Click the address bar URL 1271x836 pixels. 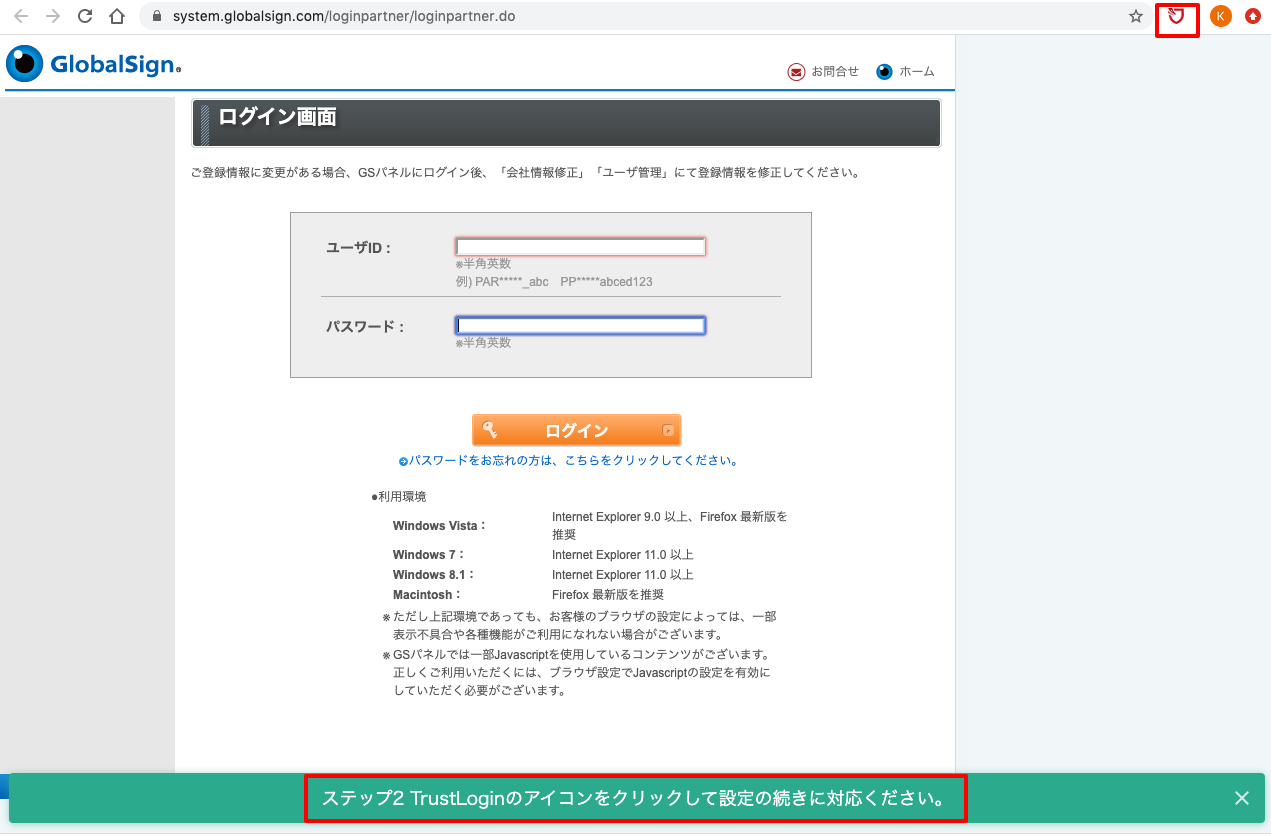[x=344, y=17]
